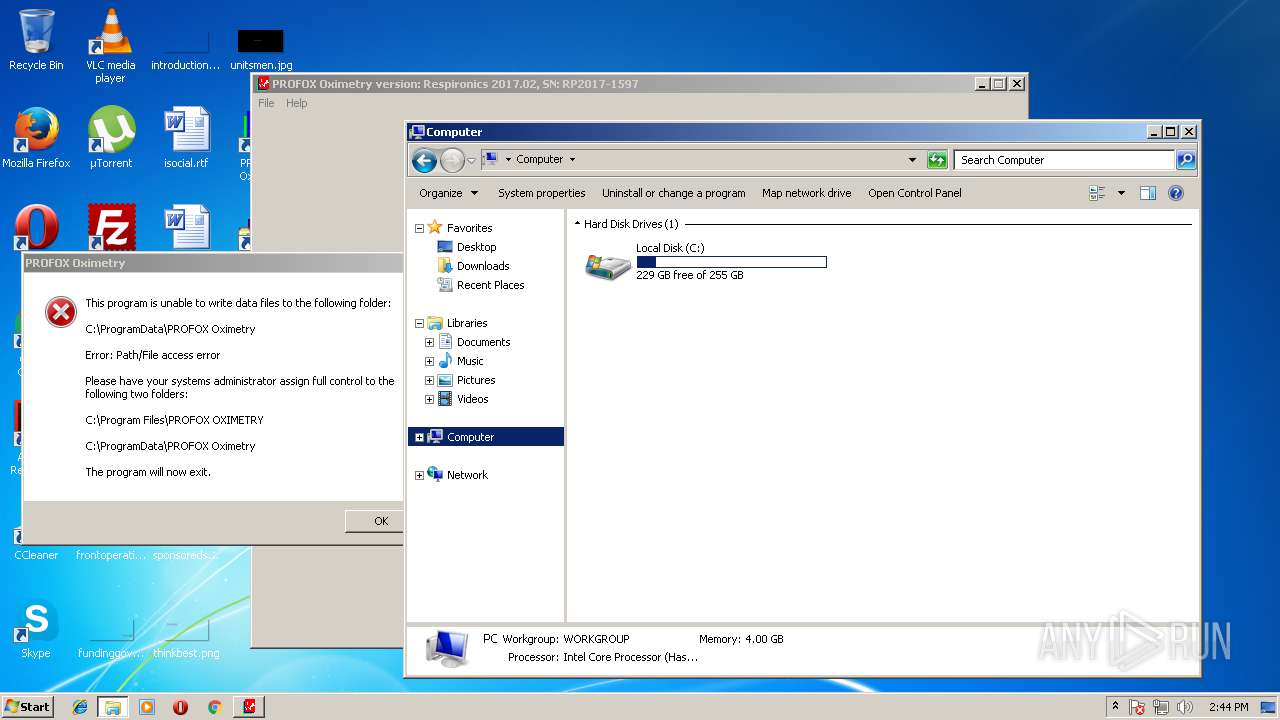The width and height of the screenshot is (1280, 720).
Task: Switch to PROFOX Oximetry taskbar icon
Action: (x=249, y=707)
